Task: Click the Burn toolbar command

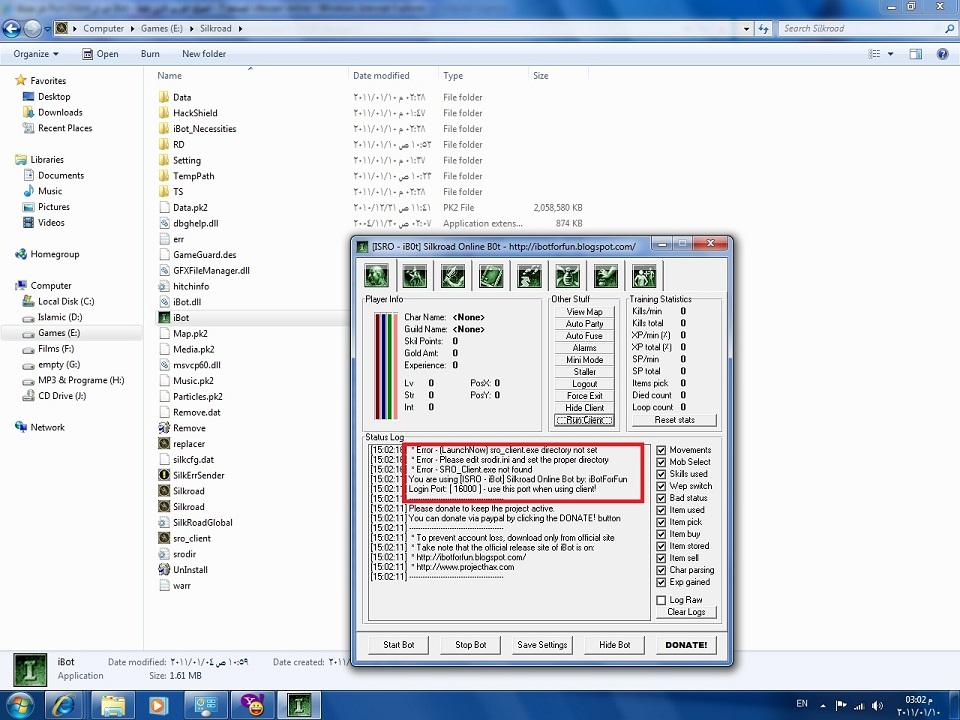Action: [x=150, y=54]
